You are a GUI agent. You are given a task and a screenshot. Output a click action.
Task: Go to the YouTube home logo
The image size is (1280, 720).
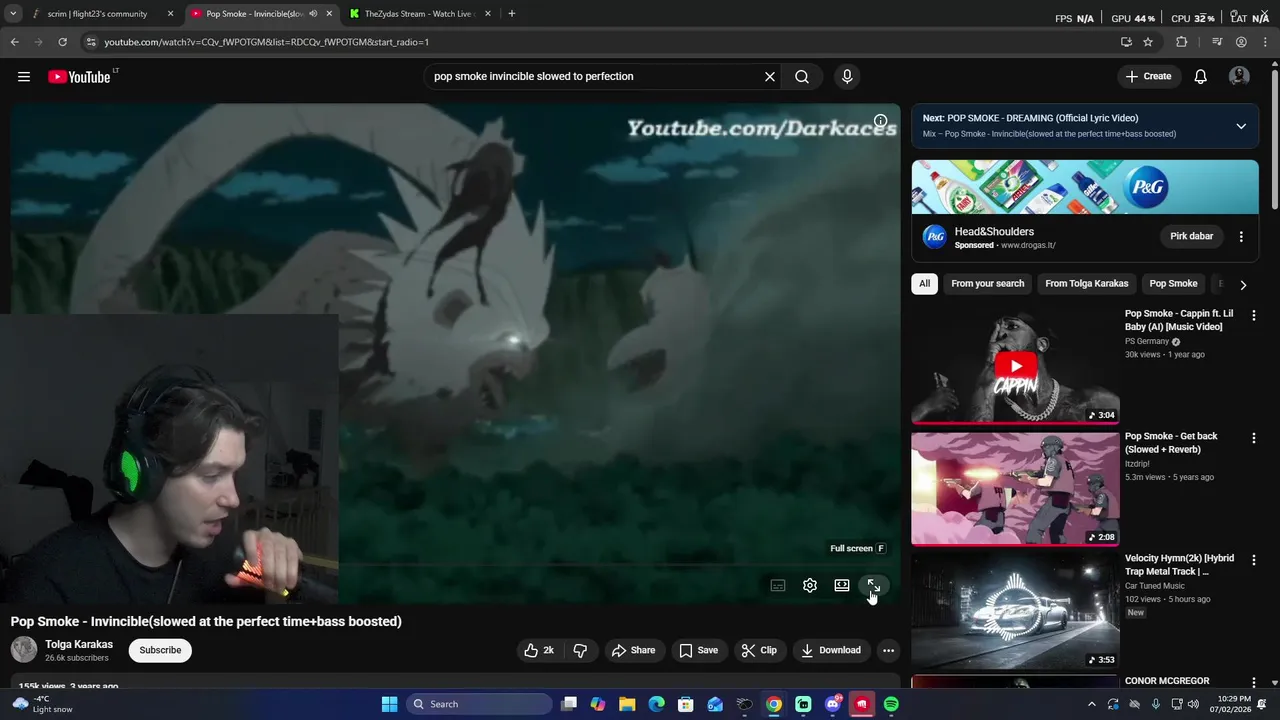[x=80, y=77]
